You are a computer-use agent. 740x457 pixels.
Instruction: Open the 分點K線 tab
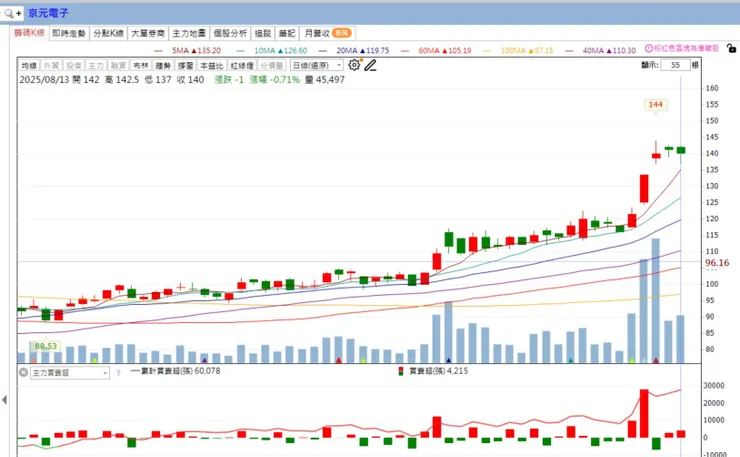click(x=108, y=33)
